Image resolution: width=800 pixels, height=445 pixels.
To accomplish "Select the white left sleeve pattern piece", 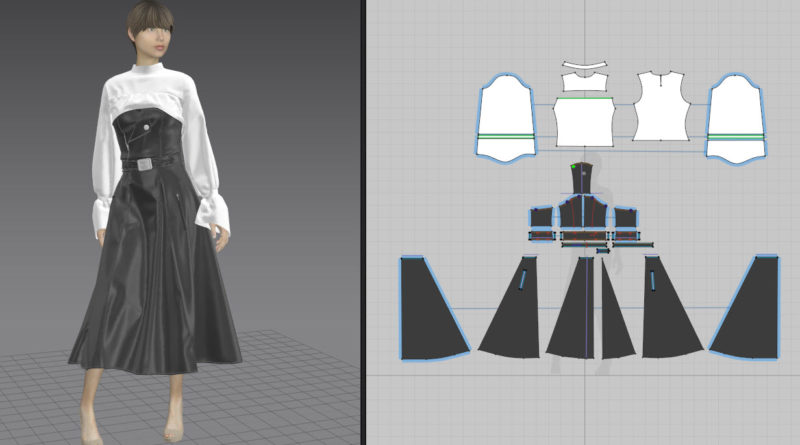I will point(506,117).
